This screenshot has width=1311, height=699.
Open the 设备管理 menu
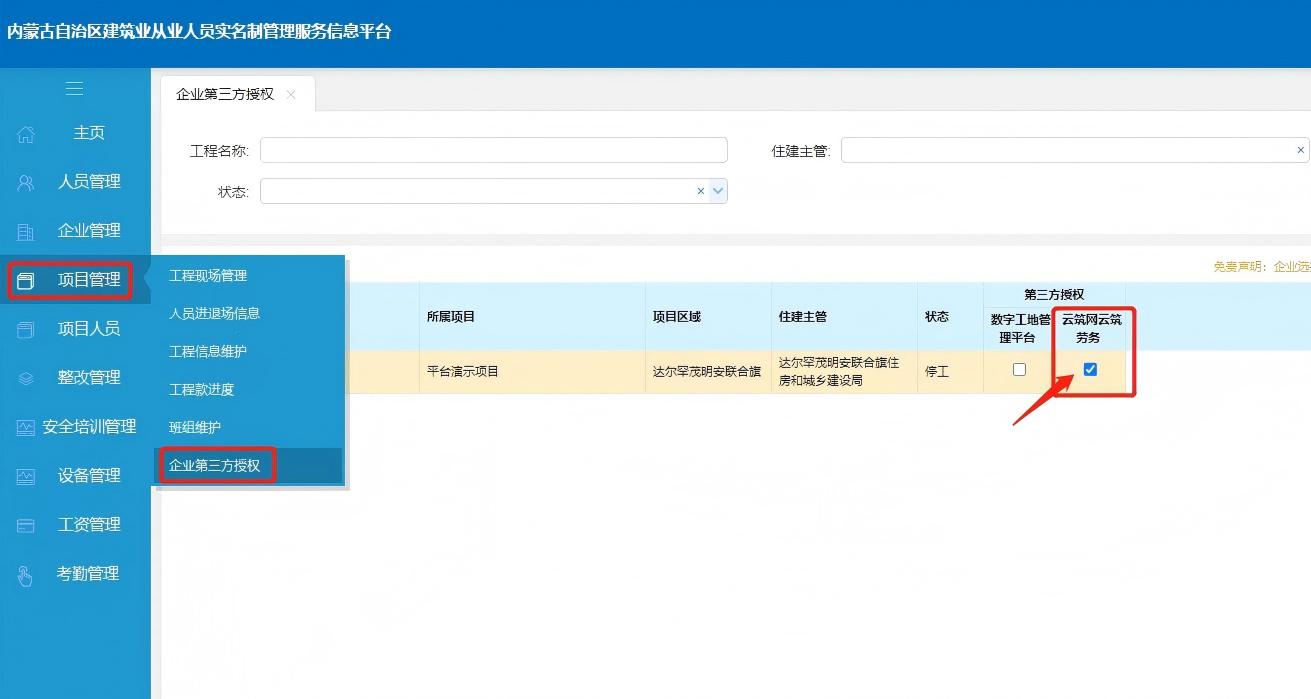pyautogui.click(x=89, y=476)
